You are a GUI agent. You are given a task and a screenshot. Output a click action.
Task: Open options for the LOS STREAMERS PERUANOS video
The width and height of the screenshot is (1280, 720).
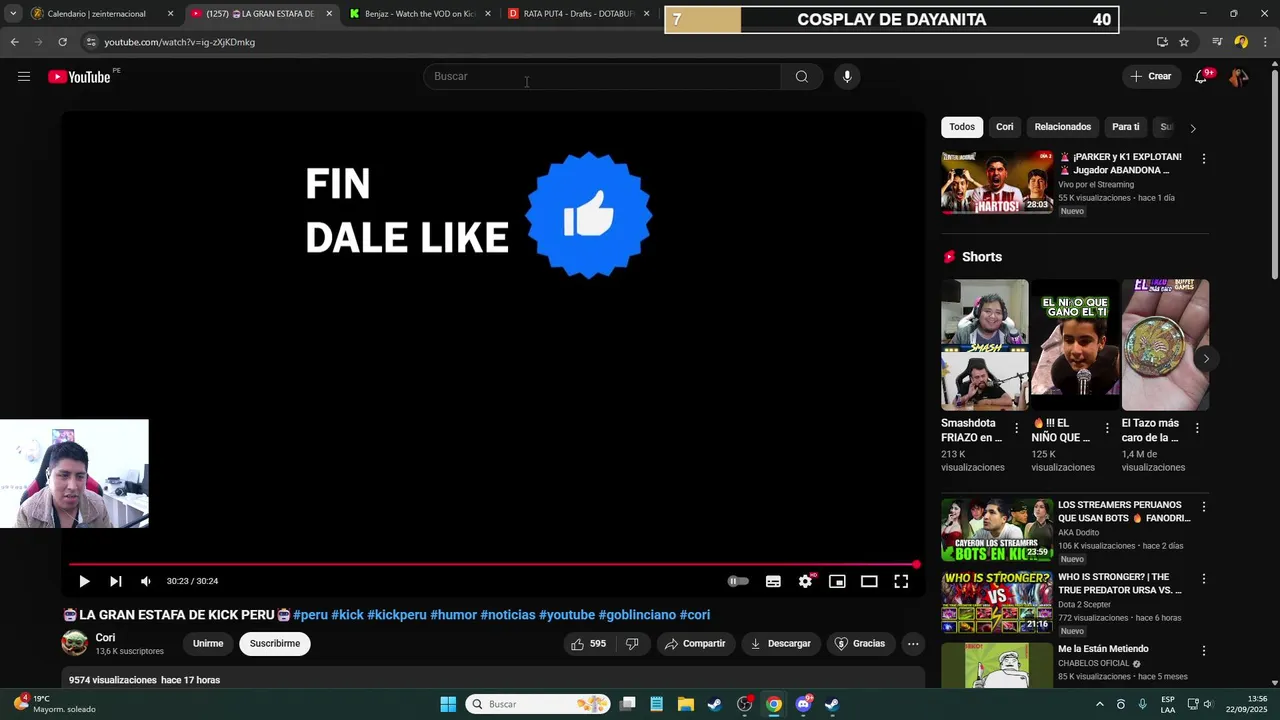1204,507
